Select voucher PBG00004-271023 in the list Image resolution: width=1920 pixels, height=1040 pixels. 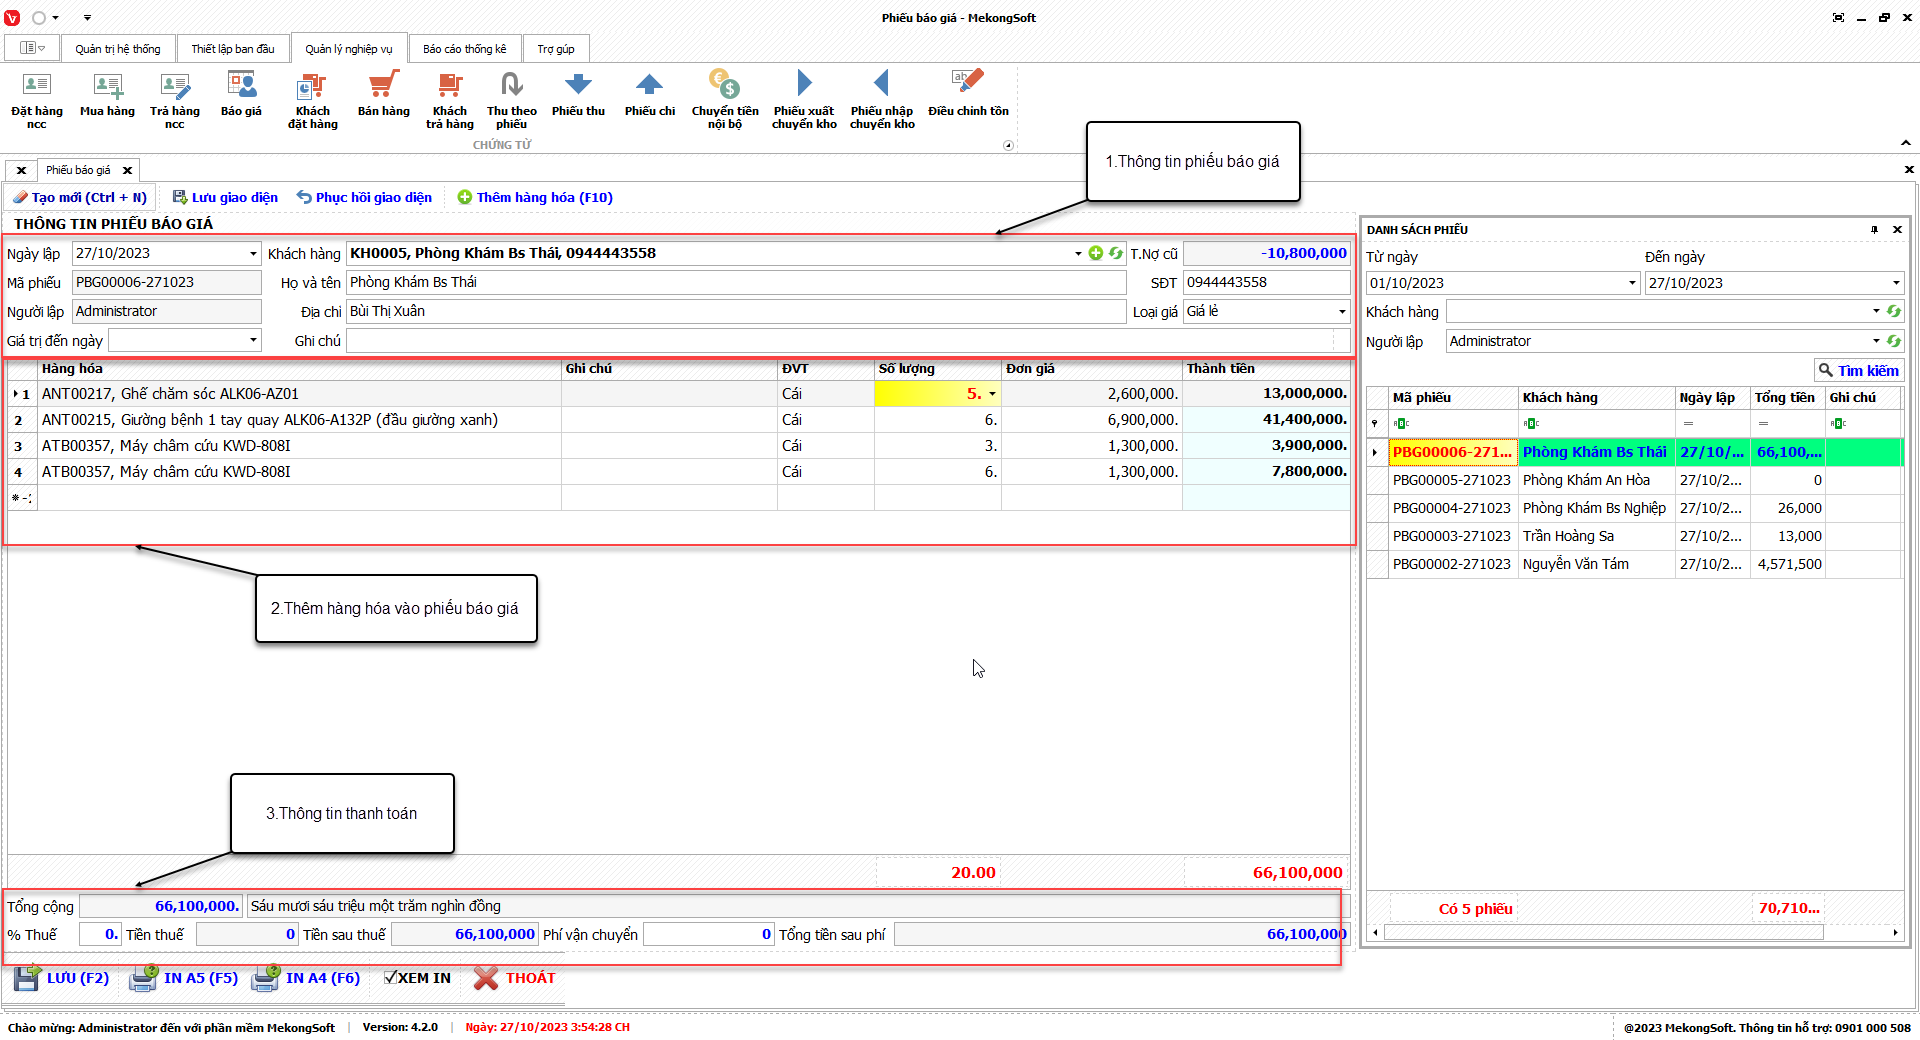click(x=1451, y=508)
